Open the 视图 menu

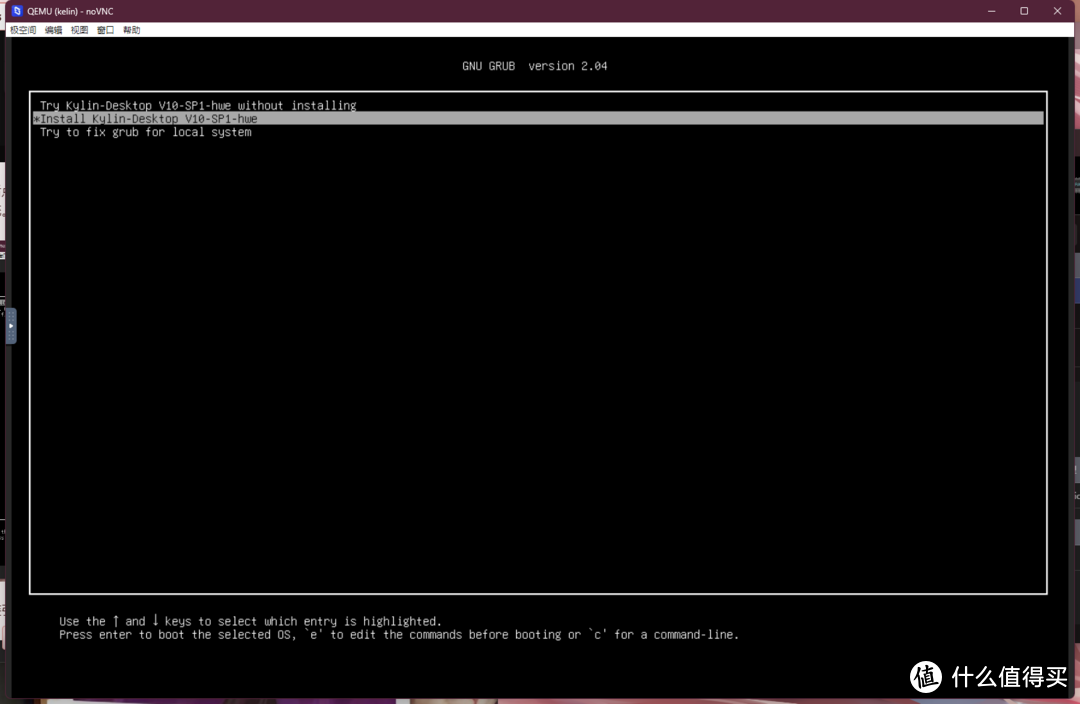79,30
